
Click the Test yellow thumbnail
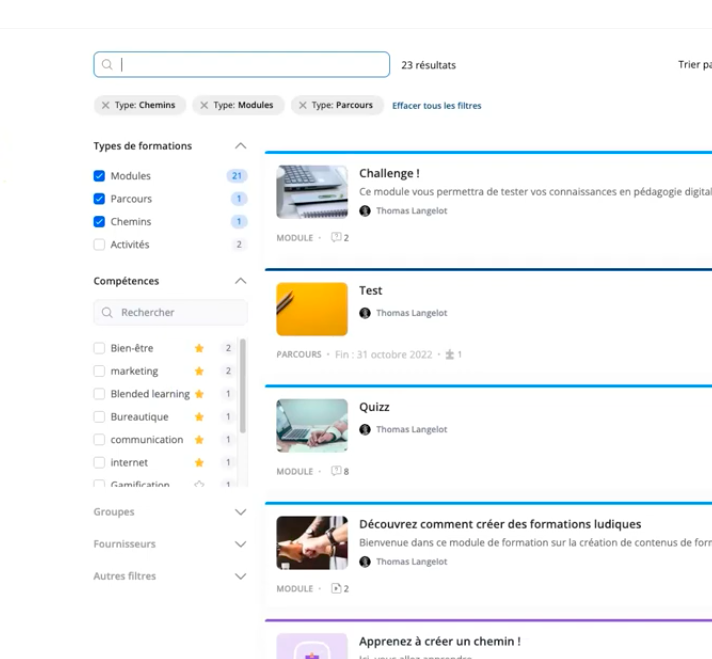coord(312,309)
